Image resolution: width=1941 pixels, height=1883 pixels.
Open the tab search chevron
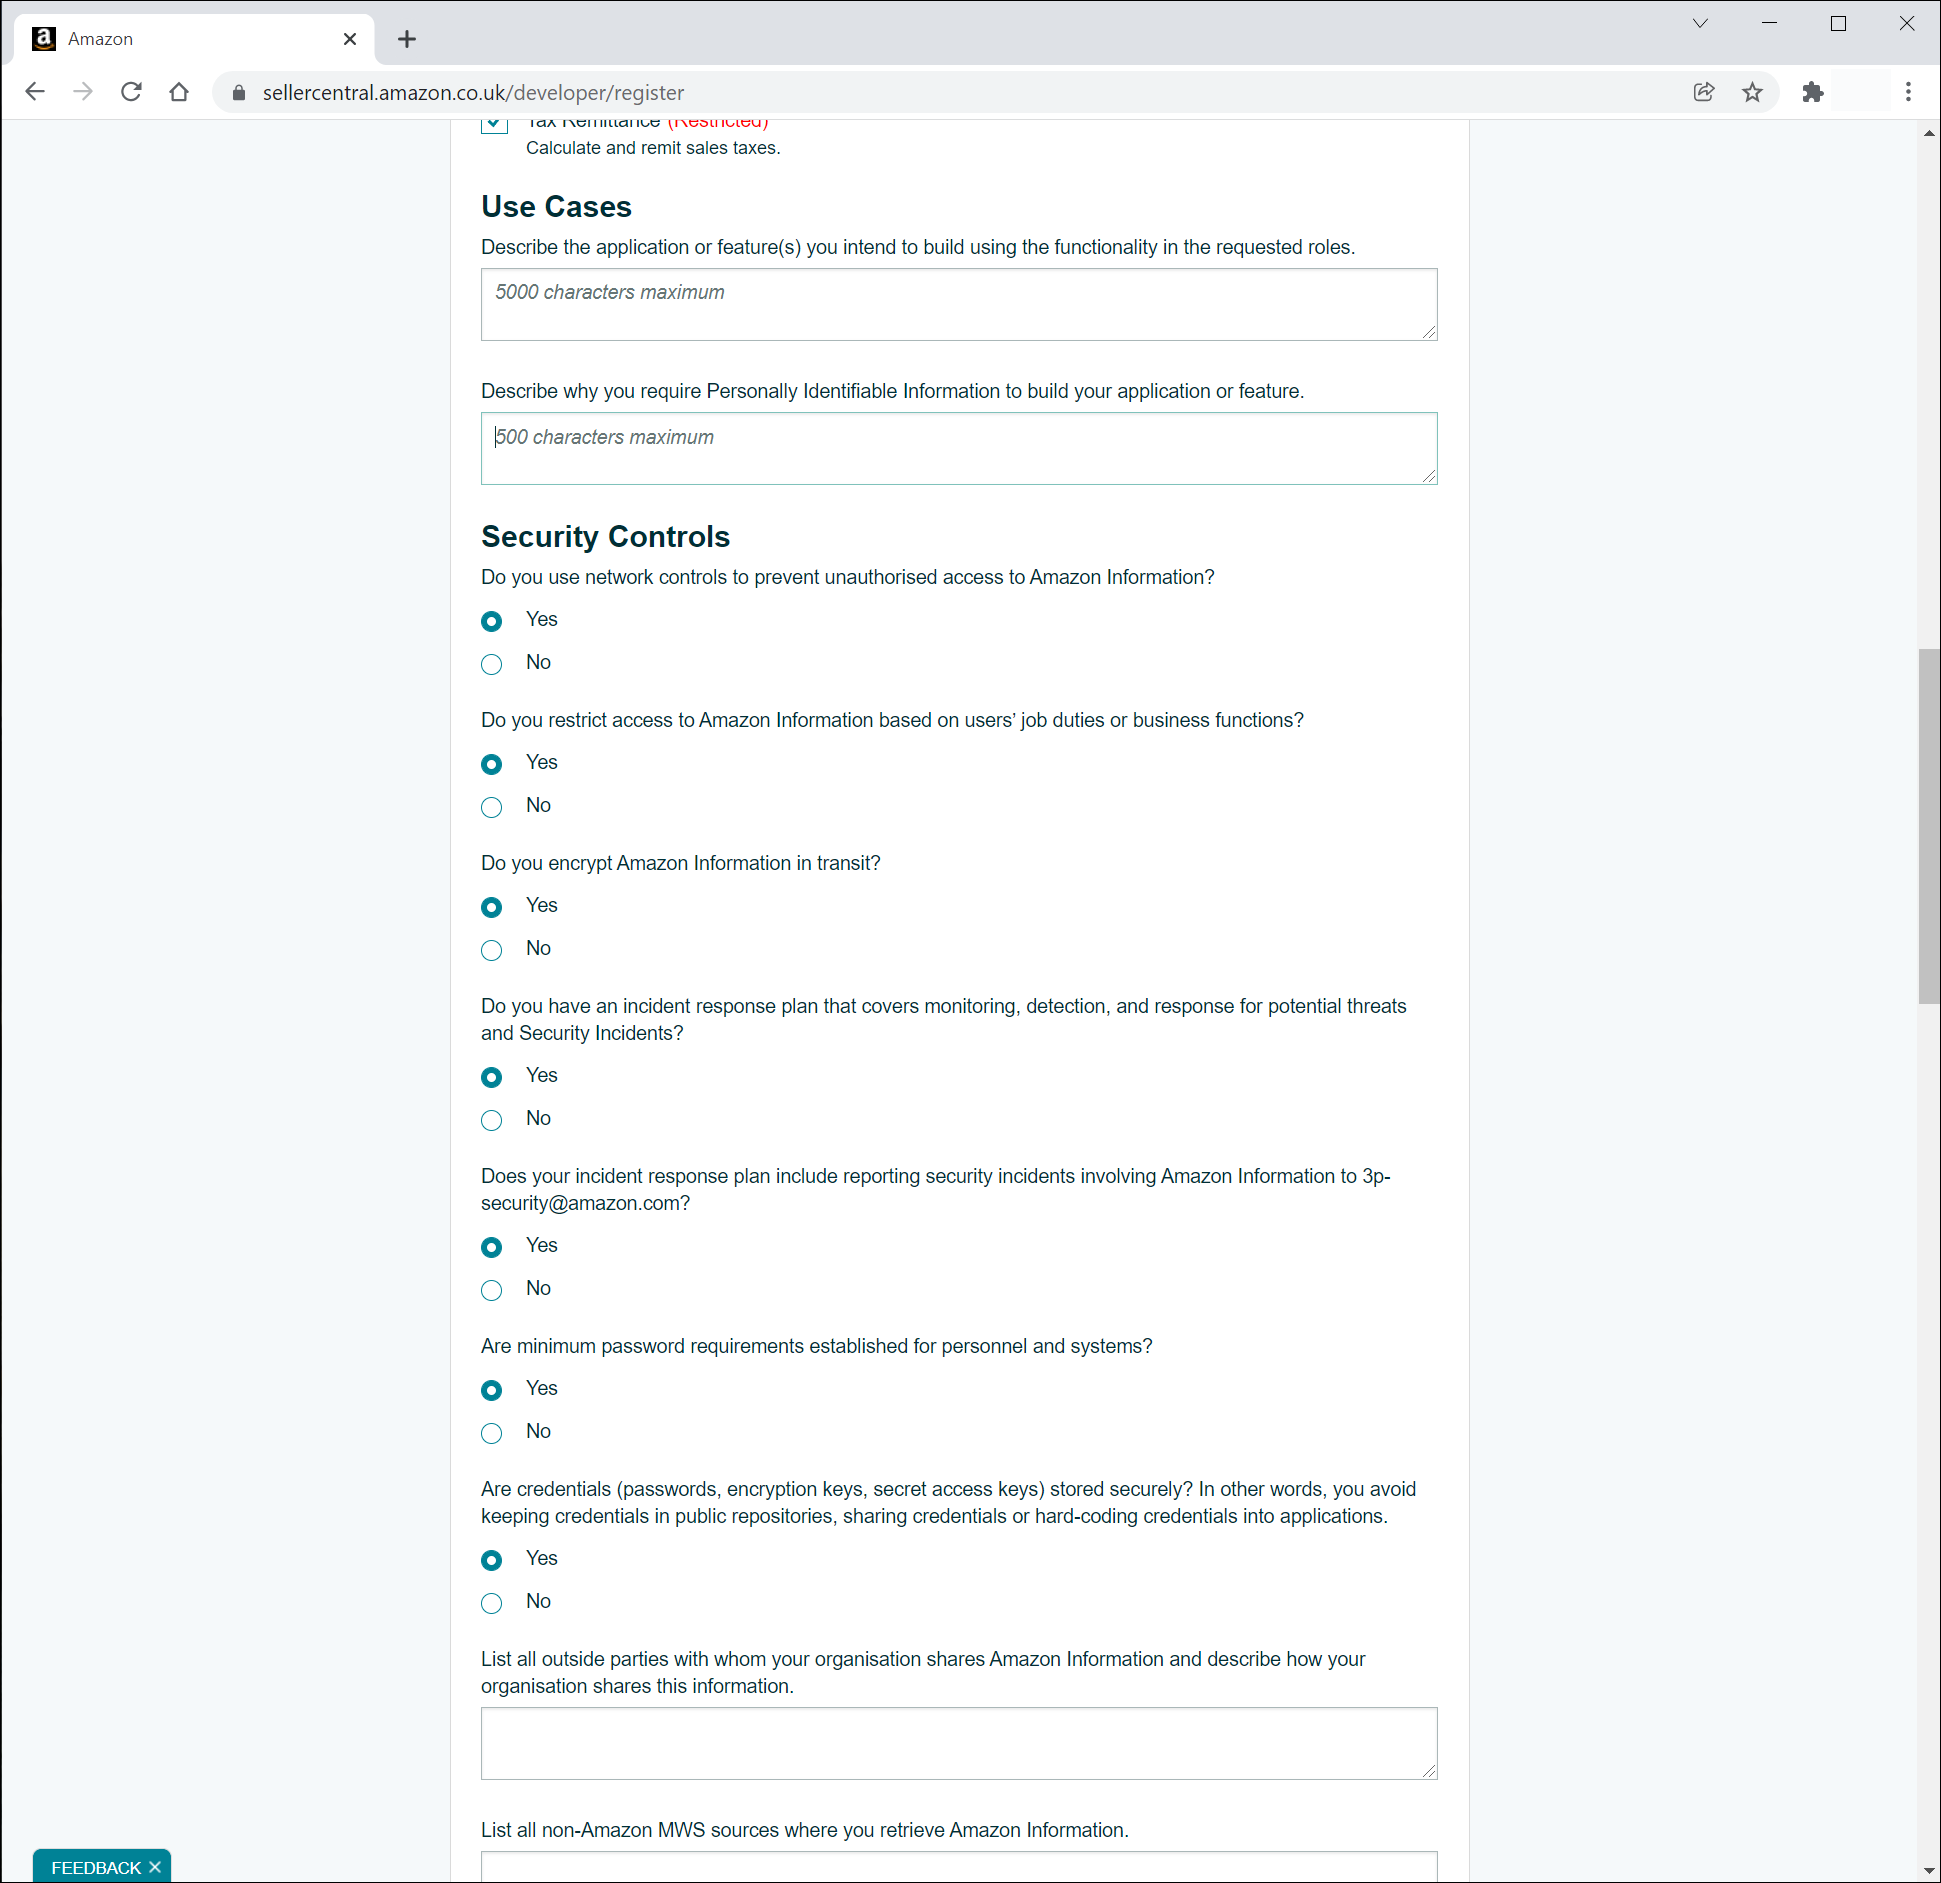(x=1700, y=23)
